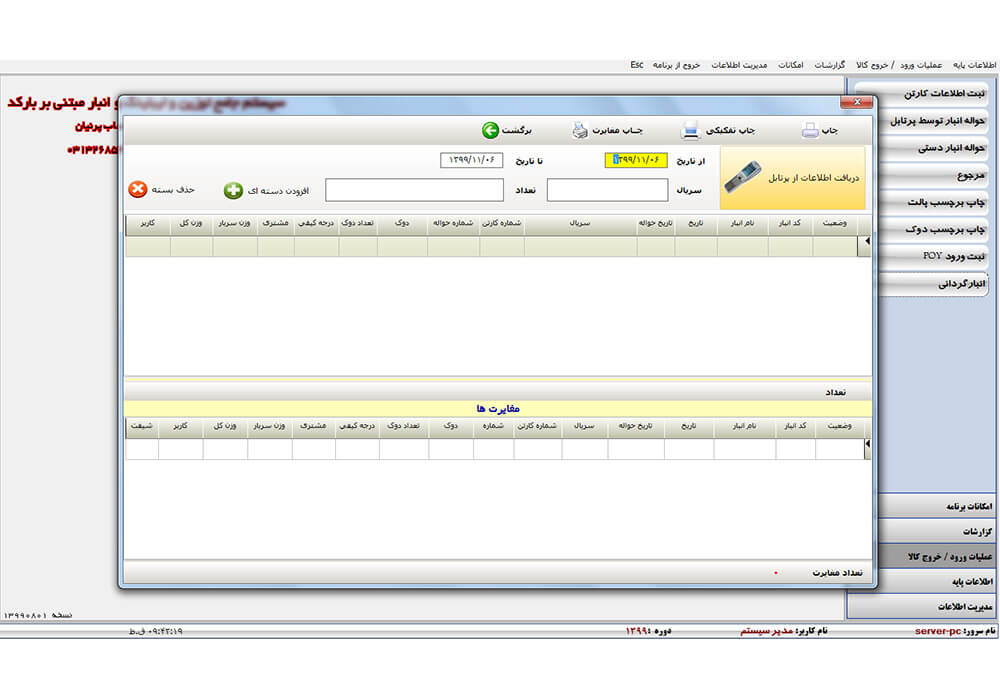Open the اطلاعات پایه menu in the menu bar
This screenshot has height=700, width=1000.
click(x=974, y=65)
